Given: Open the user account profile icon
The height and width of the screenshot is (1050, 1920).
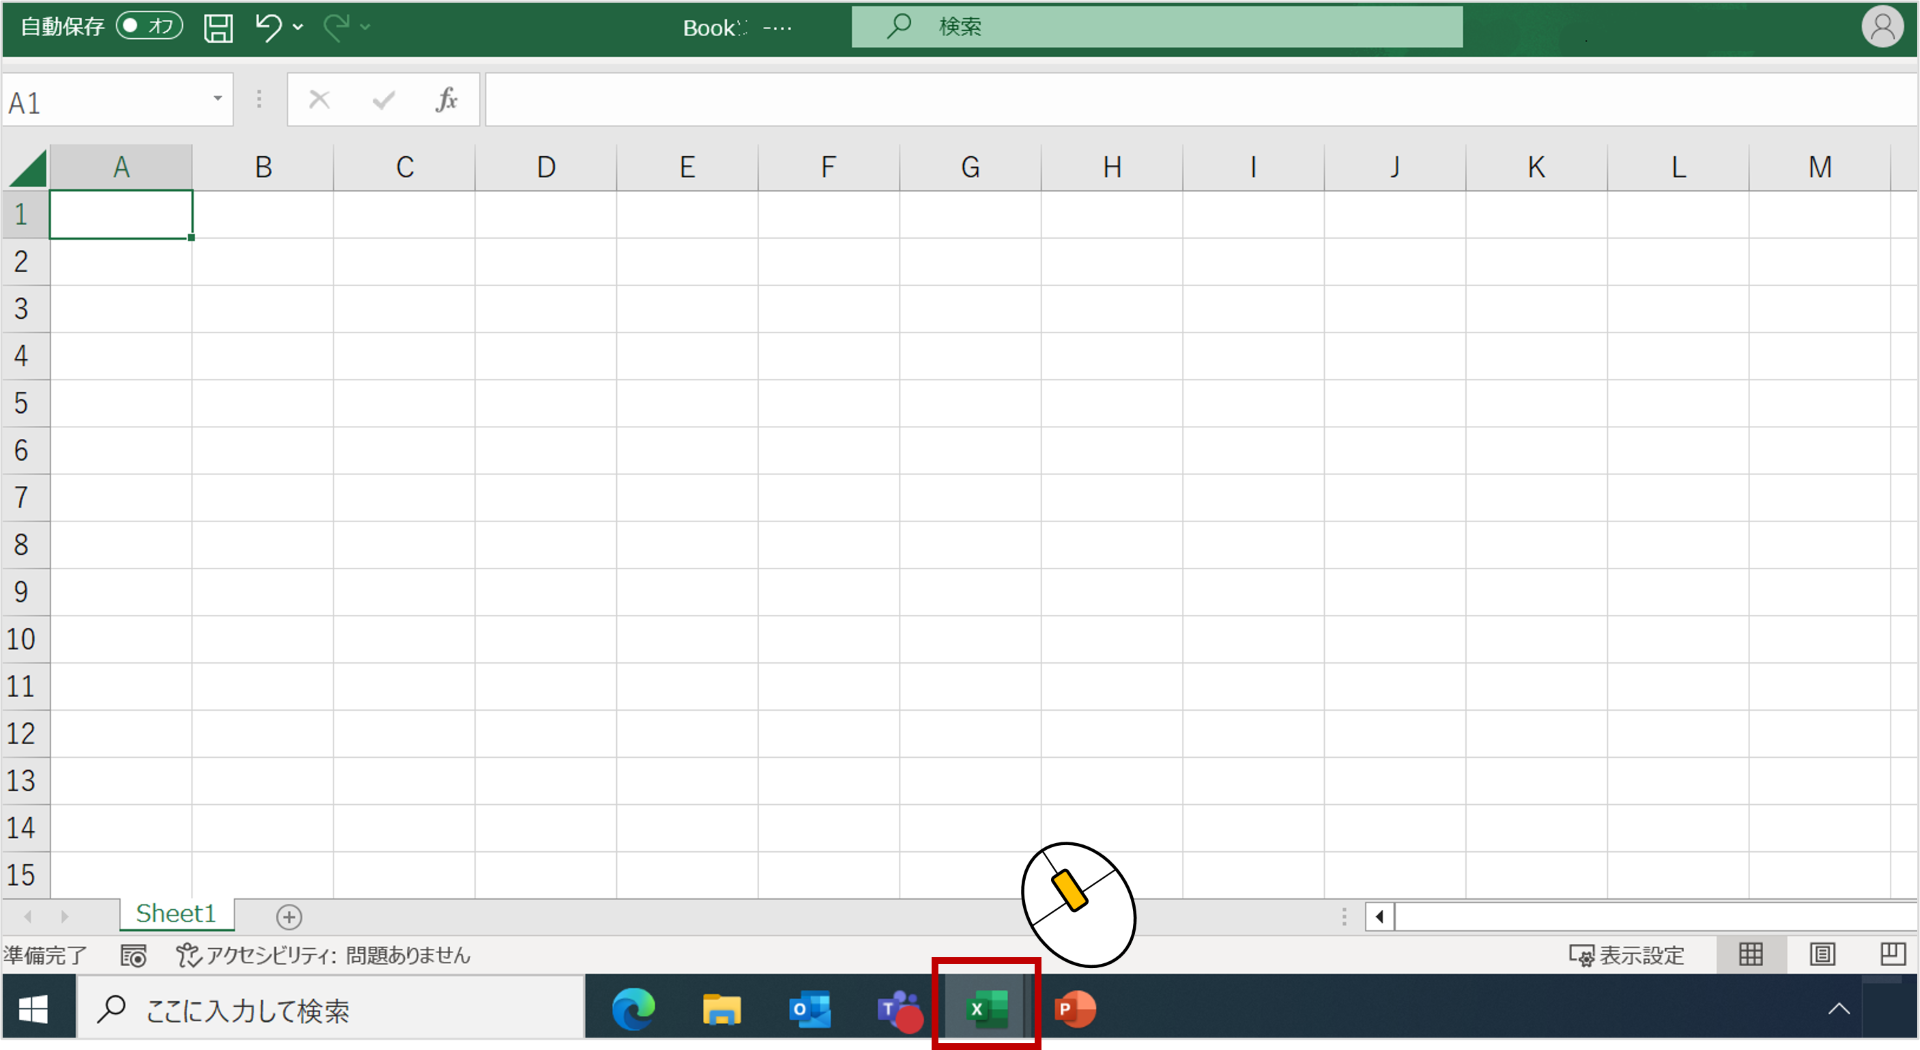Looking at the screenshot, I should coord(1882,27).
